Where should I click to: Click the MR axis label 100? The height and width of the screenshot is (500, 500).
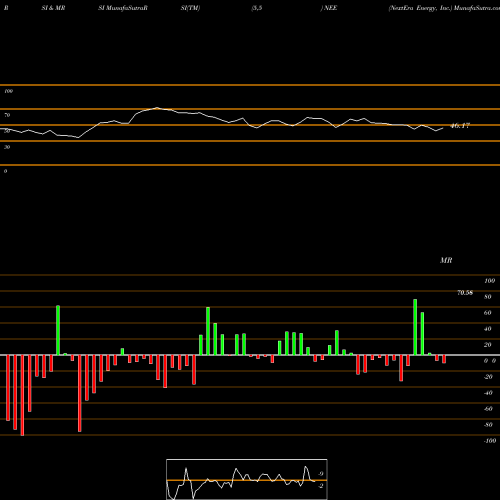(489, 281)
